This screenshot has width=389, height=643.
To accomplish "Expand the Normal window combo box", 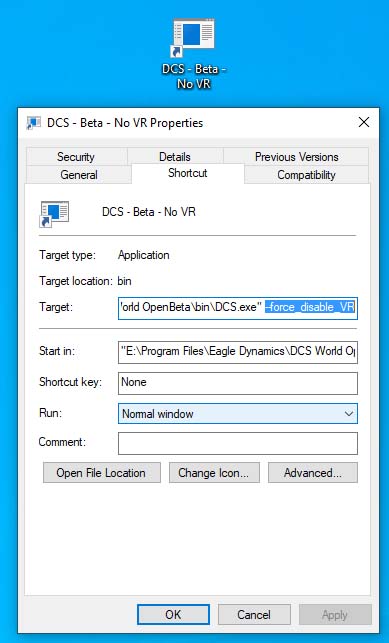I will pos(238,414).
